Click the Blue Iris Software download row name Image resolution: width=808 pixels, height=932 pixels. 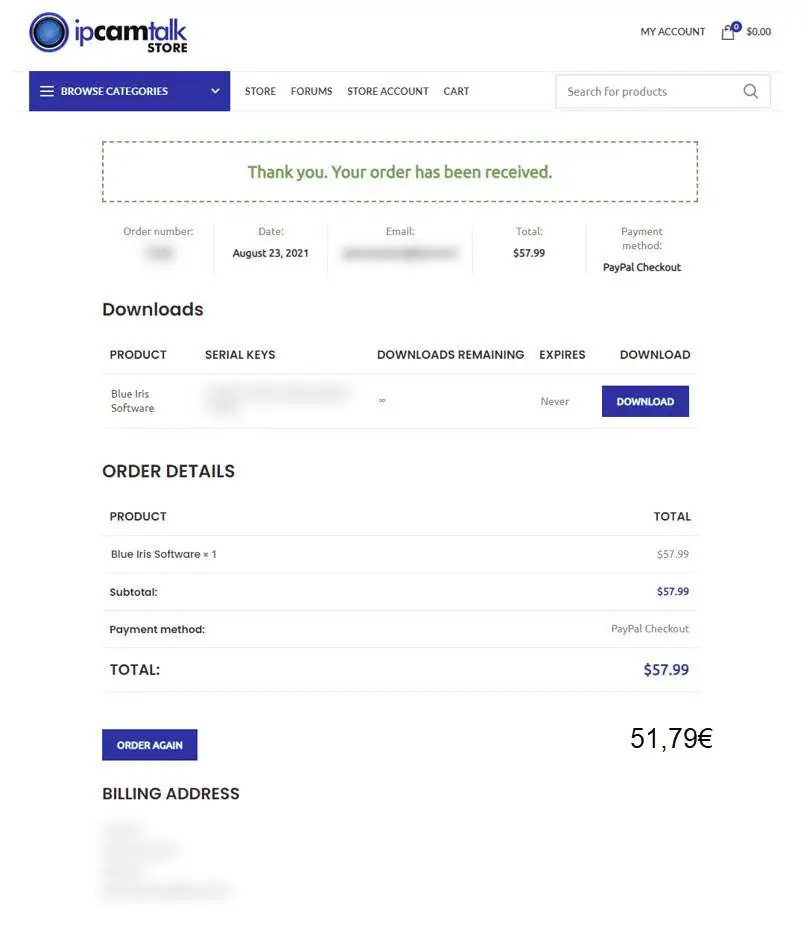point(133,401)
